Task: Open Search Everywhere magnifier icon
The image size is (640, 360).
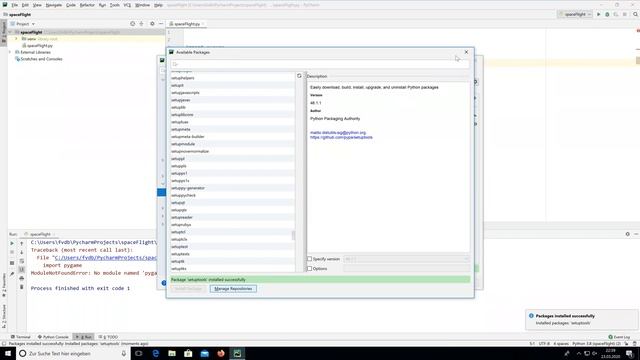Action: [636, 14]
